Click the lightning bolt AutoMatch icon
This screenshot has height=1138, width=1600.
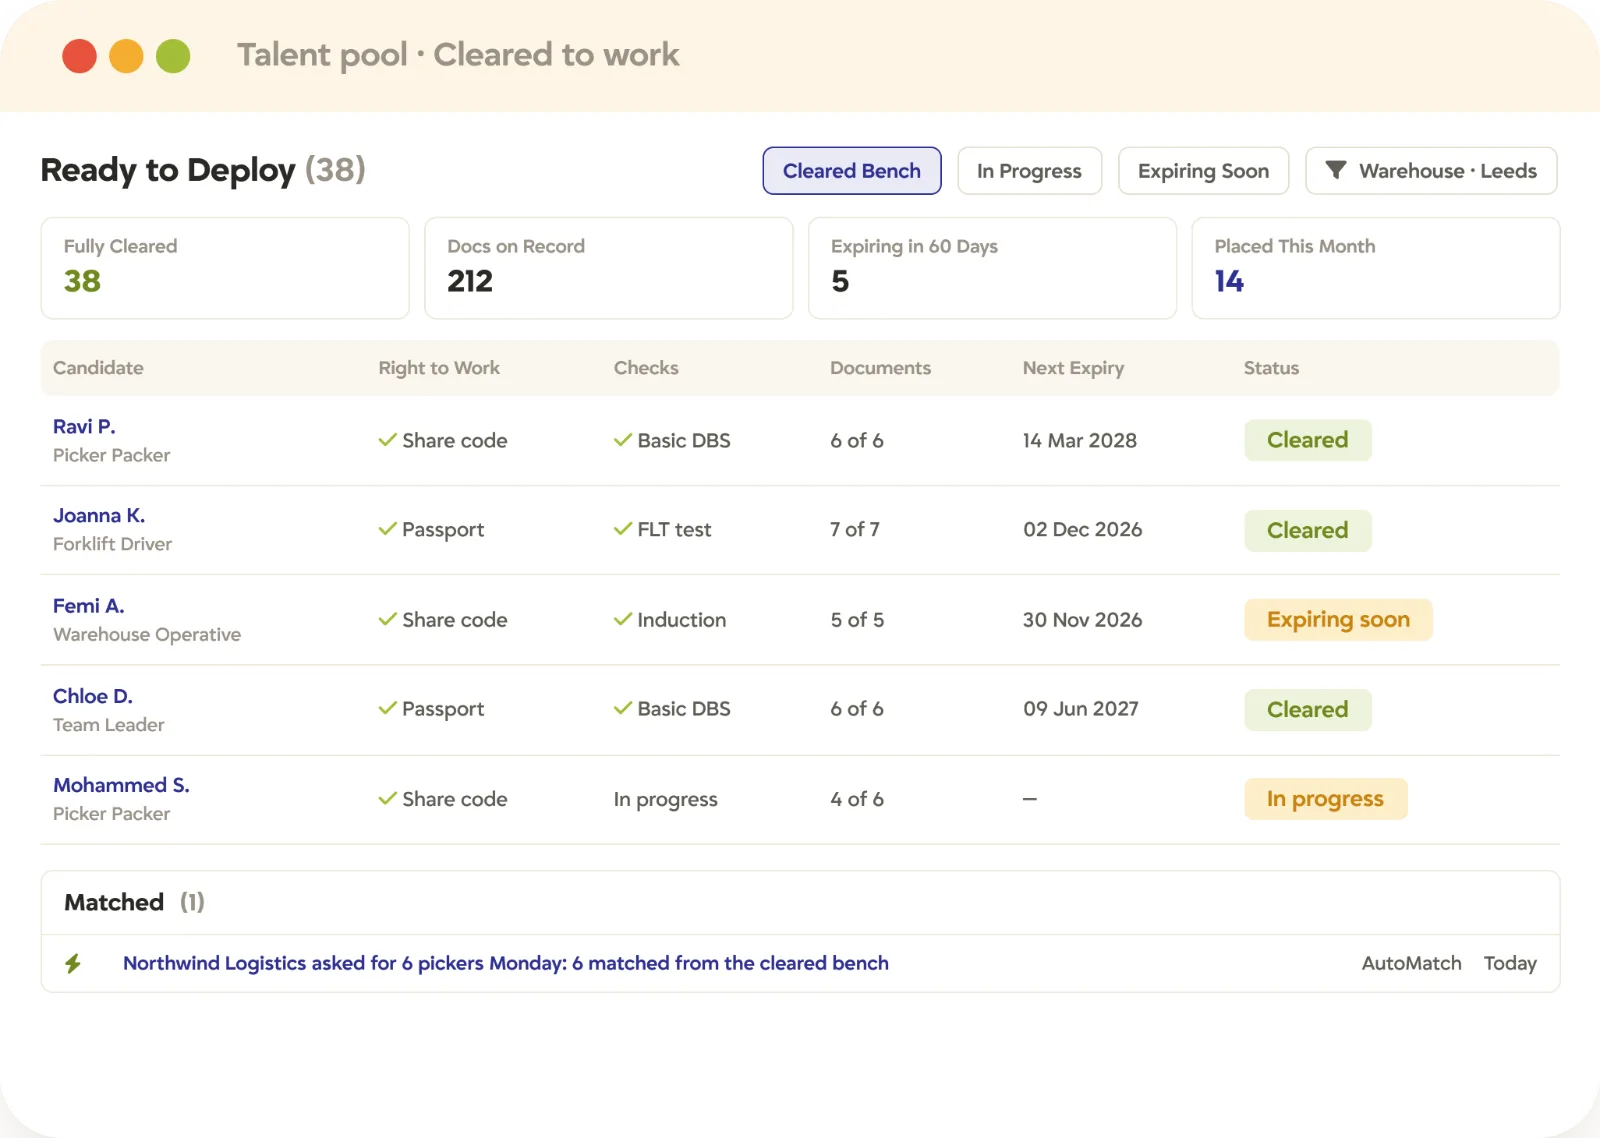73,963
